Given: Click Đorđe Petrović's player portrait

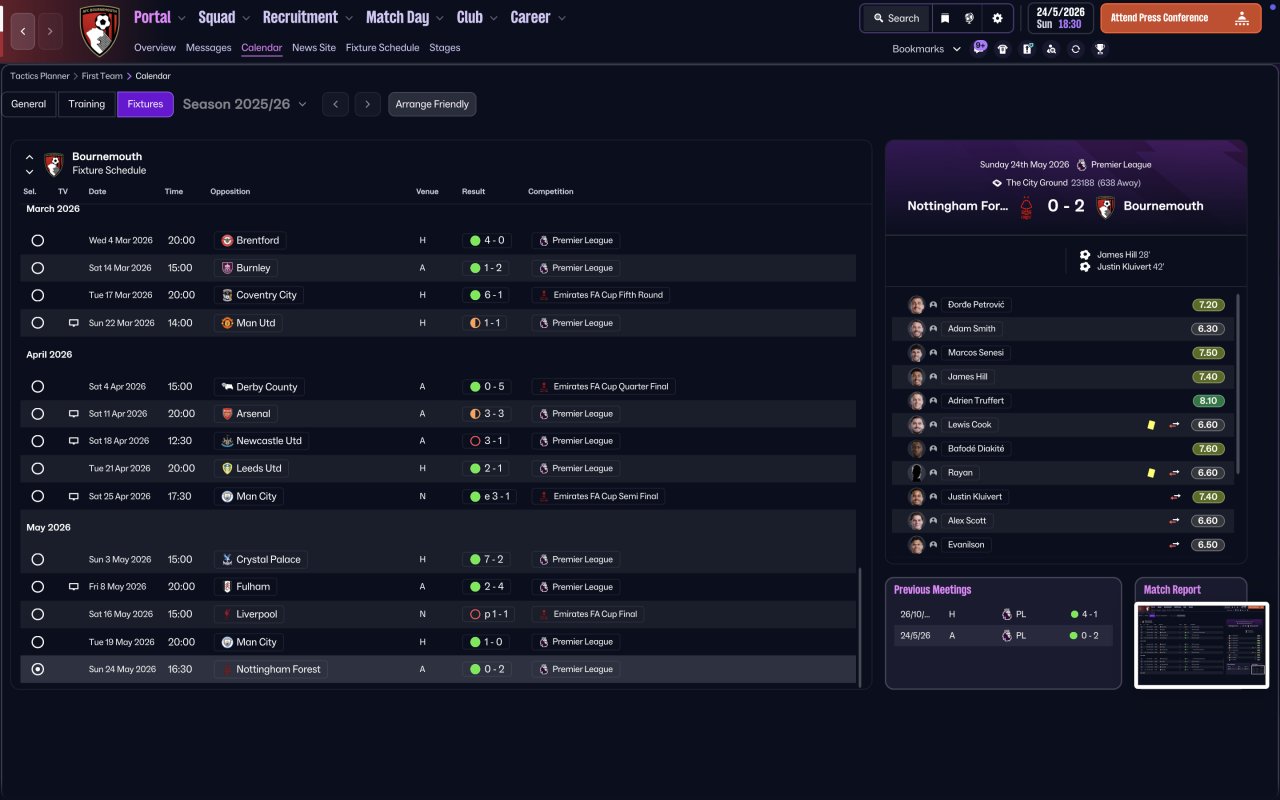Looking at the screenshot, I should (916, 305).
